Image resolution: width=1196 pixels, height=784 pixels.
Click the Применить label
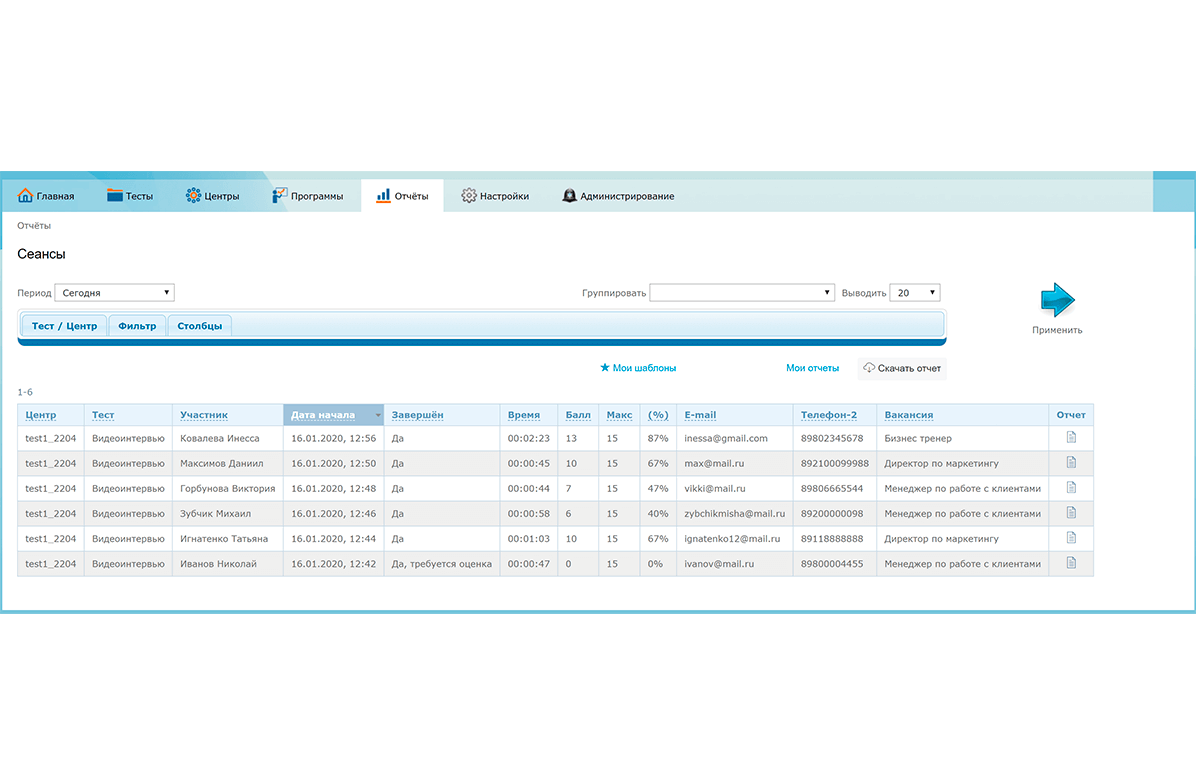coord(1057,330)
